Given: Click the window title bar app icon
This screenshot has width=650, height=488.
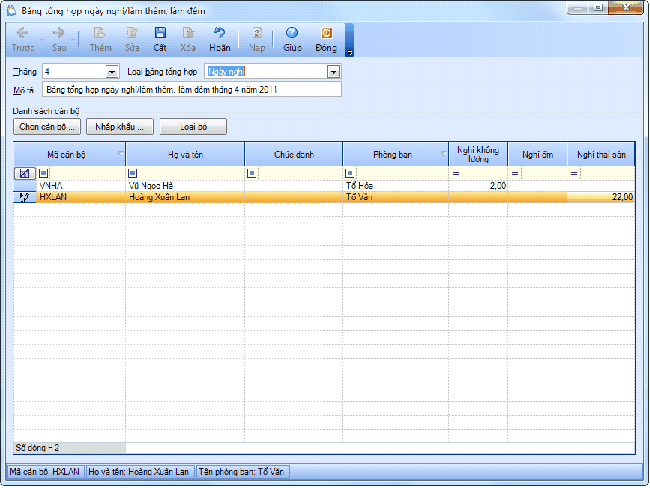Looking at the screenshot, I should [x=12, y=10].
